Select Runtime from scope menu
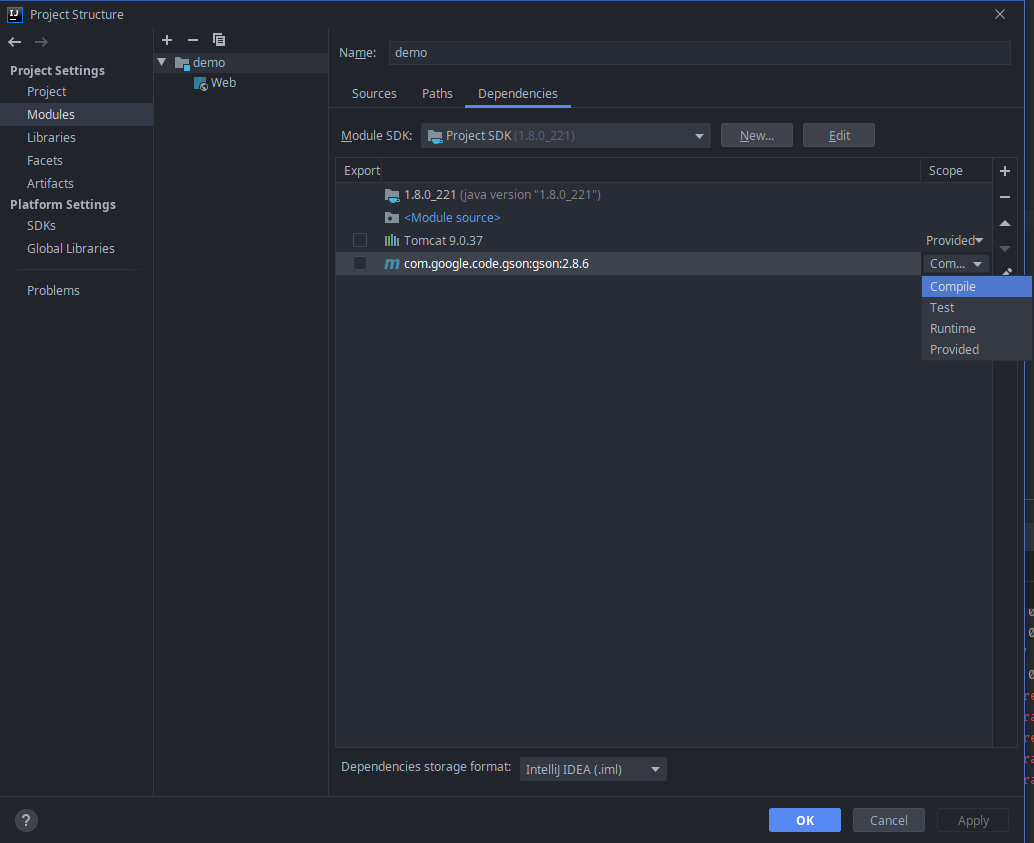This screenshot has width=1034, height=843. pos(953,329)
